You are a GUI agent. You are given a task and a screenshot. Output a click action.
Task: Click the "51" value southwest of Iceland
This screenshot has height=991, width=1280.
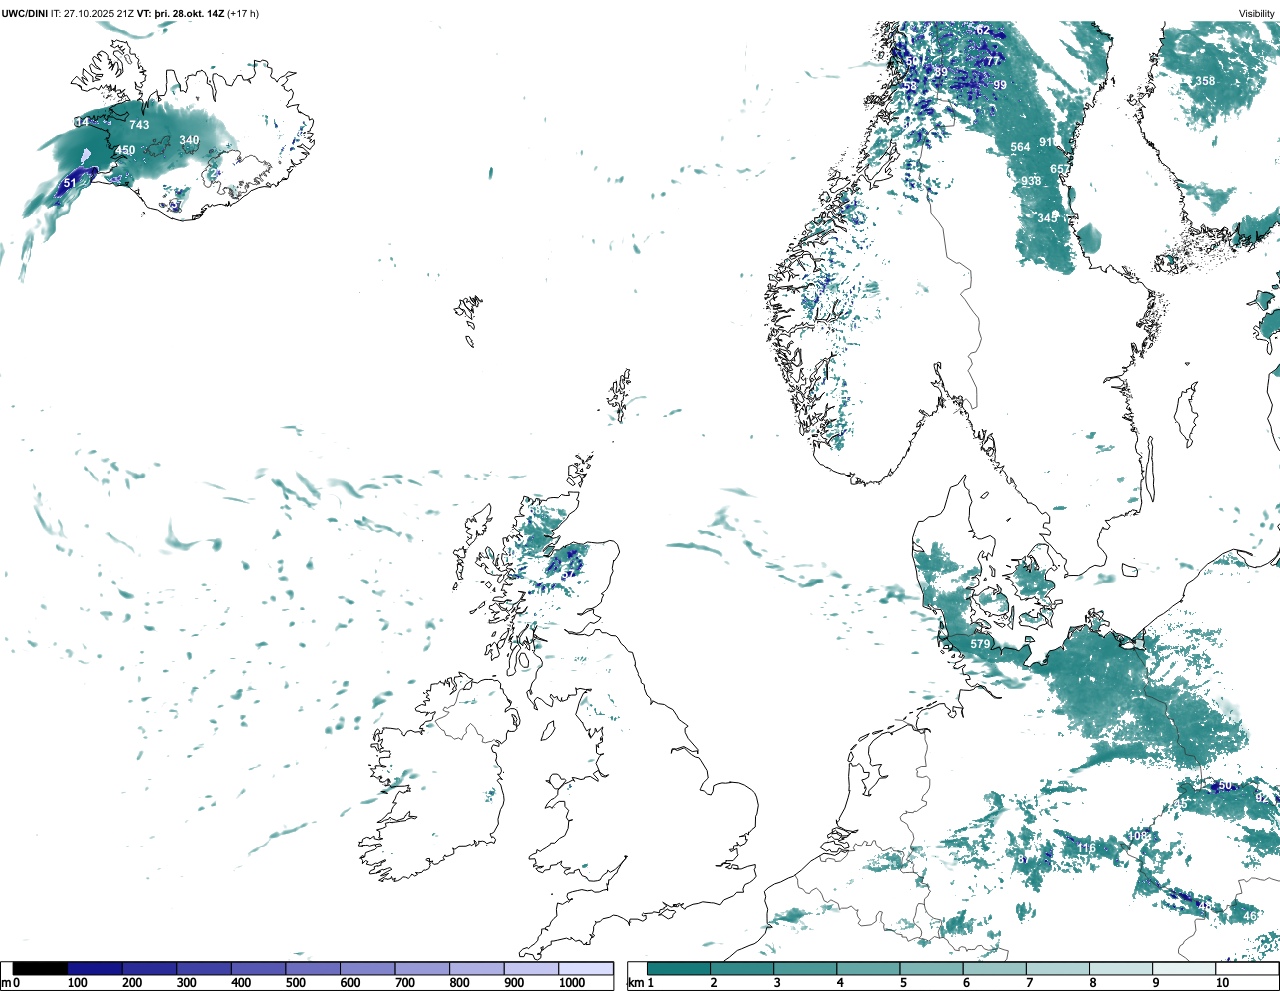coord(70,184)
